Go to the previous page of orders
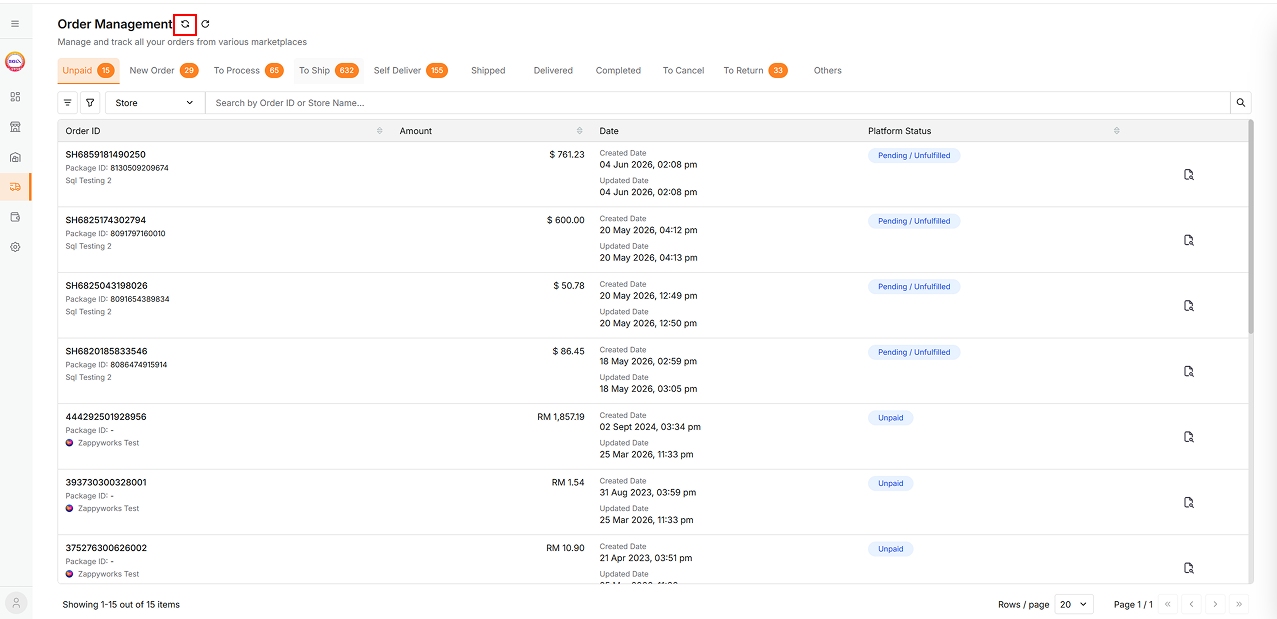The width and height of the screenshot is (1277, 619). tap(1191, 604)
